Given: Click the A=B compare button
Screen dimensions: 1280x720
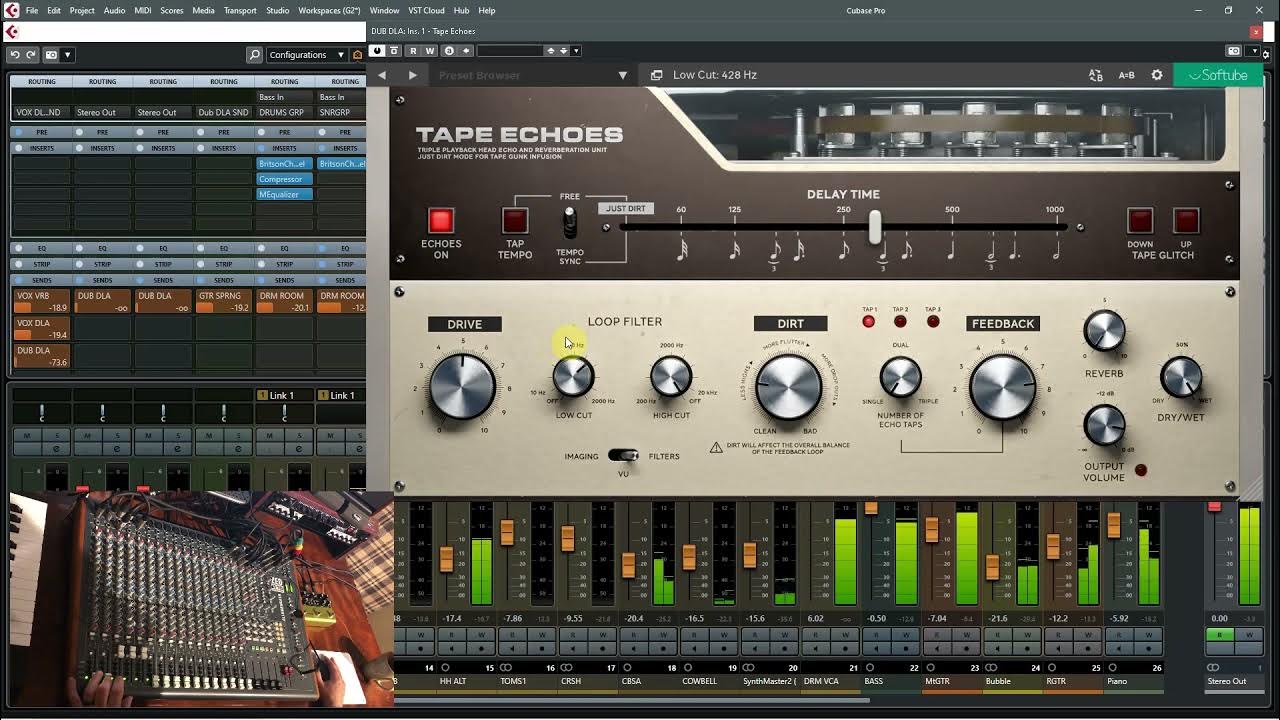Looking at the screenshot, I should [1126, 75].
